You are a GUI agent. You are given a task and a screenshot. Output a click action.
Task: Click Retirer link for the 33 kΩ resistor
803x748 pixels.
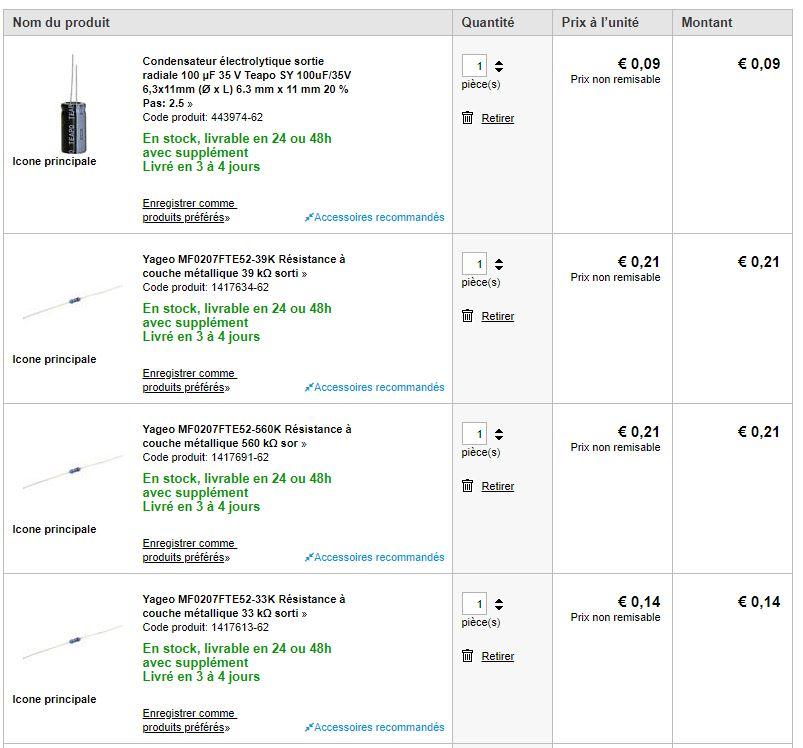[498, 656]
